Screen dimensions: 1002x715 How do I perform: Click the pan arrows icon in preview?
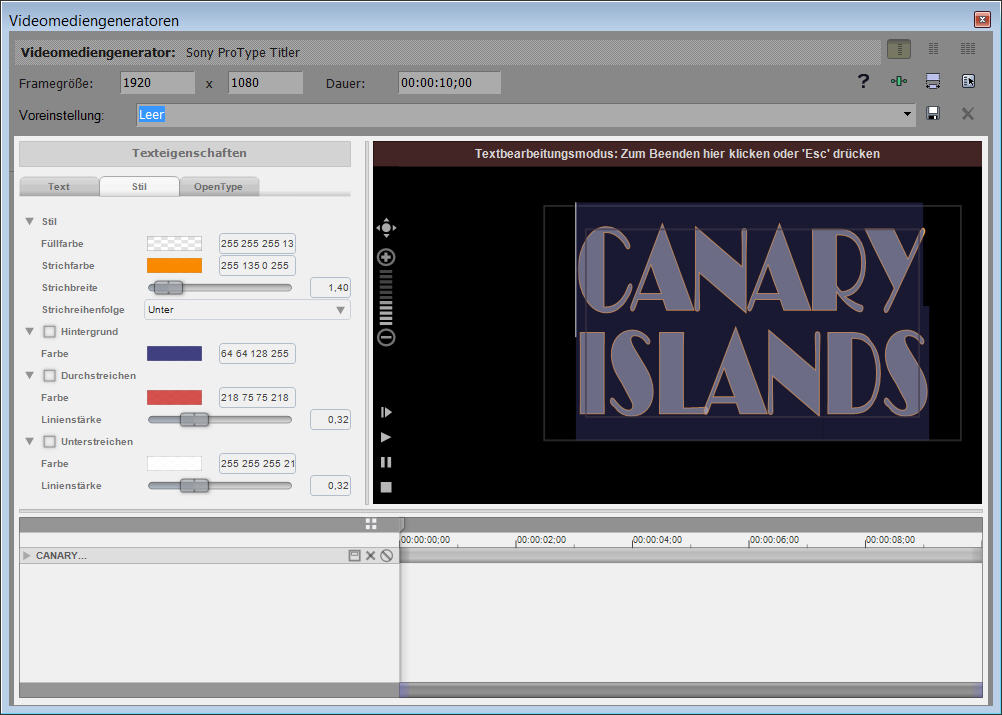tap(386, 228)
